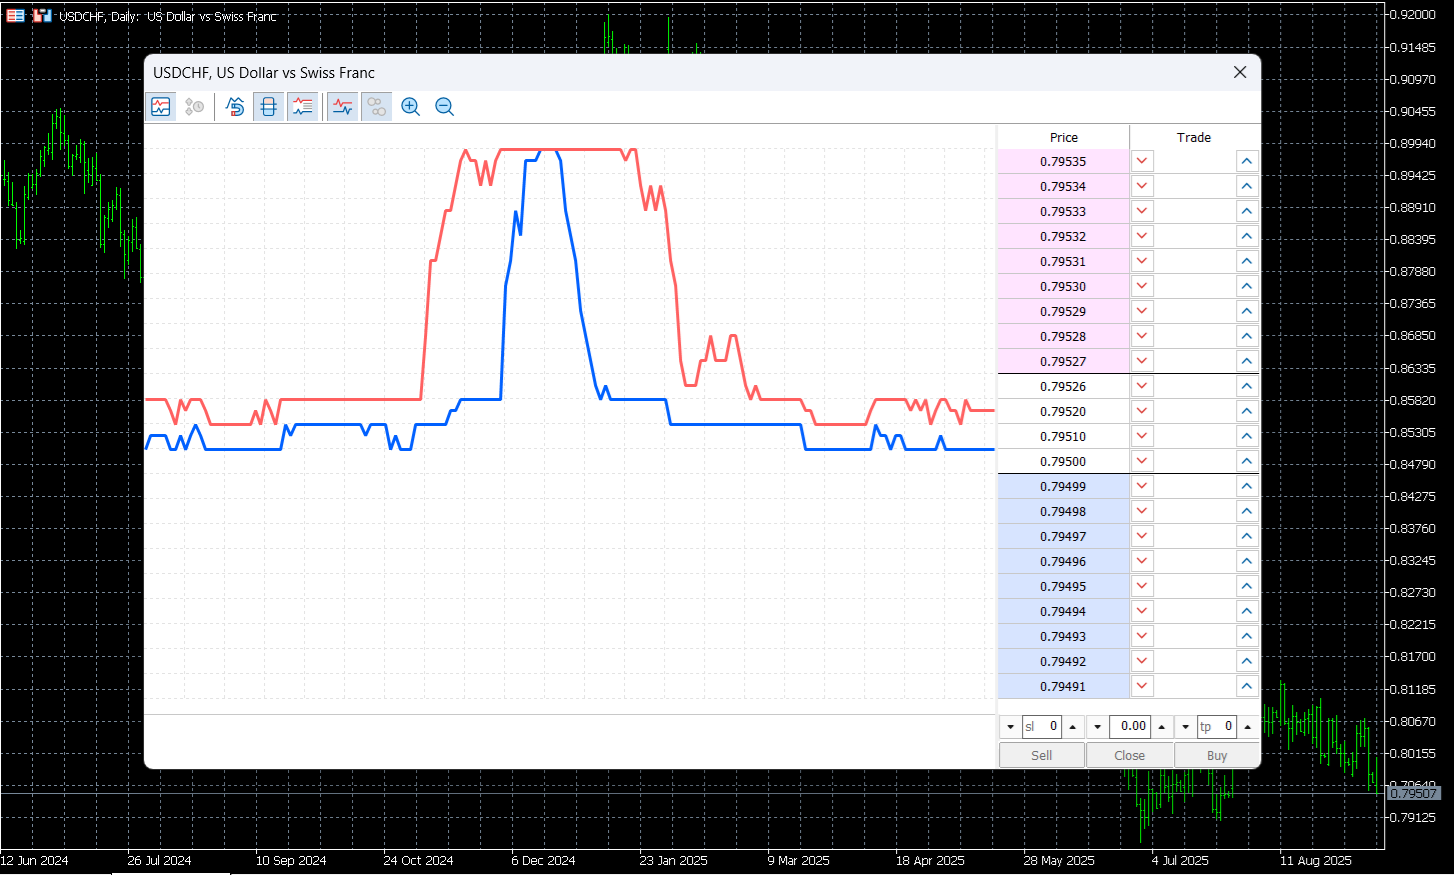Image resolution: width=1454 pixels, height=875 pixels.
Task: Increase the stop loss (sl) value
Action: click(x=1073, y=727)
